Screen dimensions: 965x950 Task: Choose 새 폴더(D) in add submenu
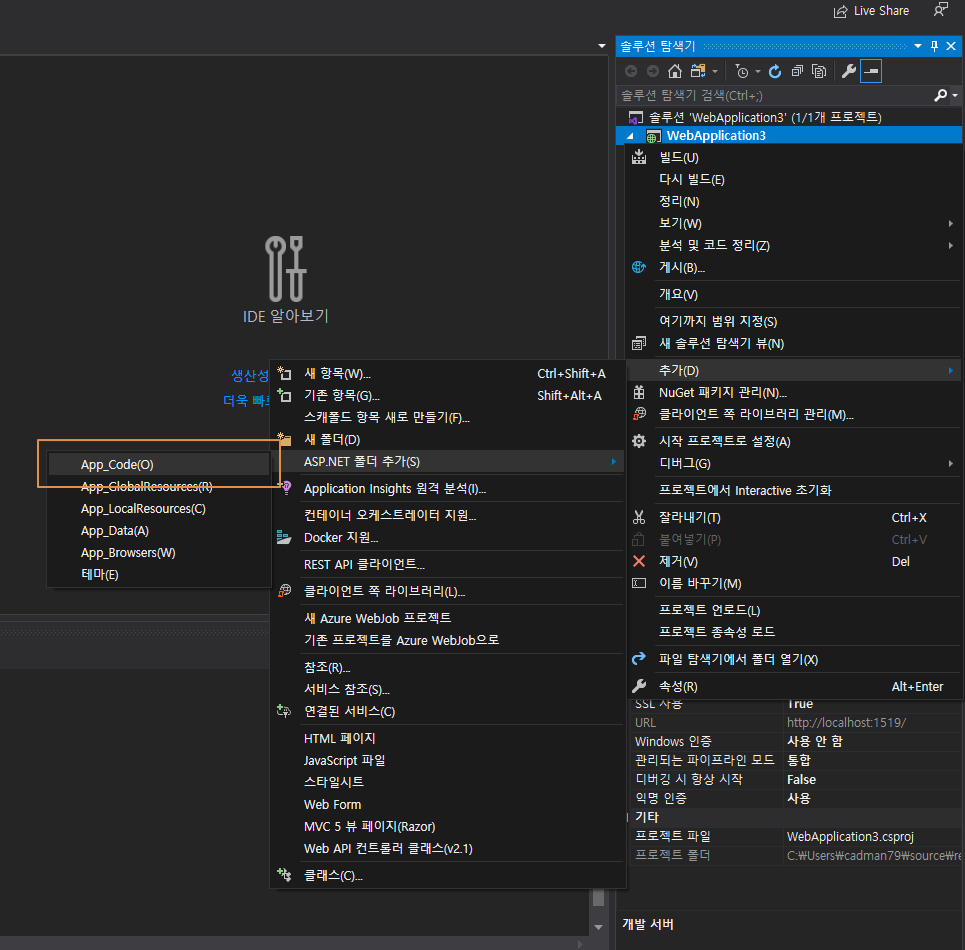(x=447, y=440)
